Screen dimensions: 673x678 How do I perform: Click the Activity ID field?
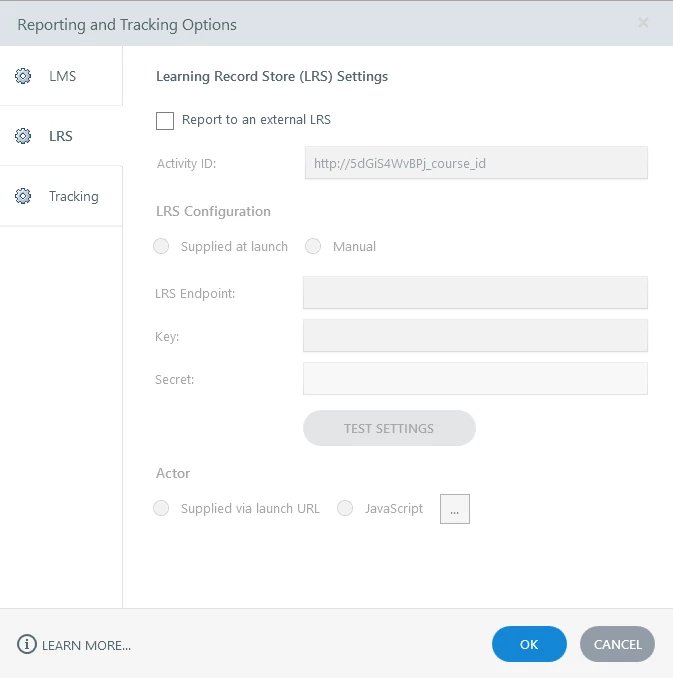476,163
